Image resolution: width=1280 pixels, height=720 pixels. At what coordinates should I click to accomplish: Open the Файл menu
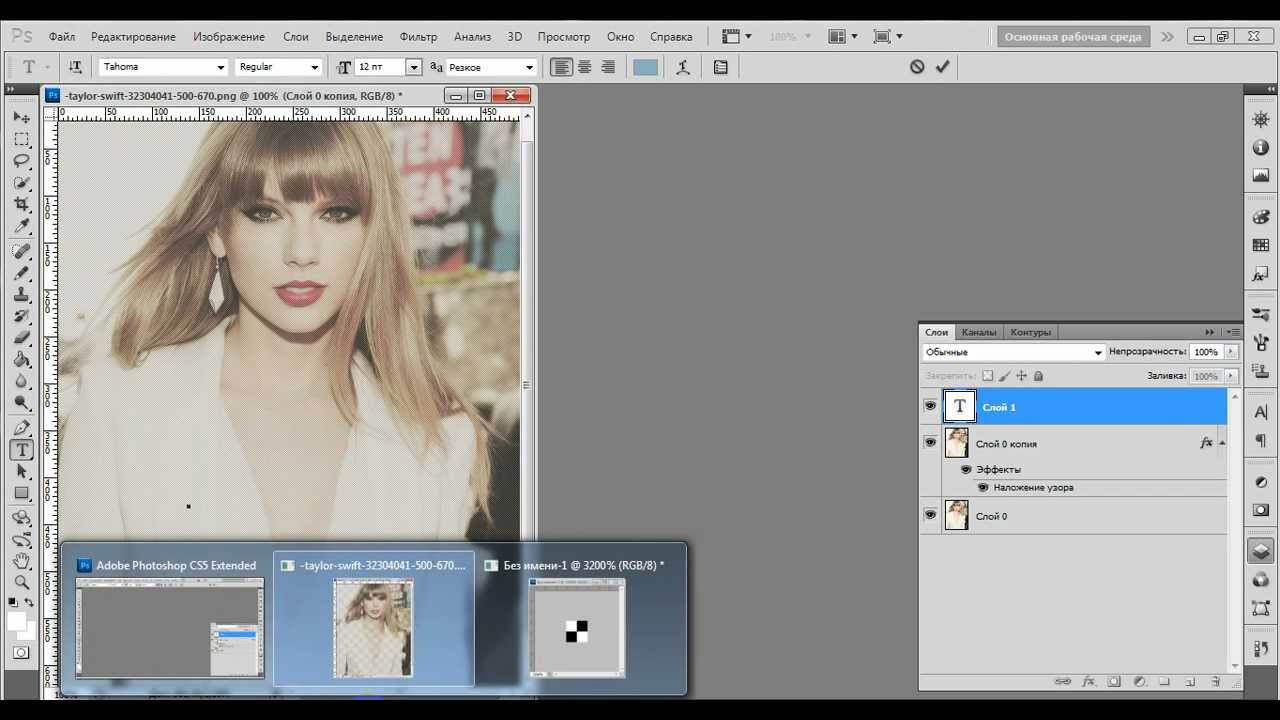61,36
